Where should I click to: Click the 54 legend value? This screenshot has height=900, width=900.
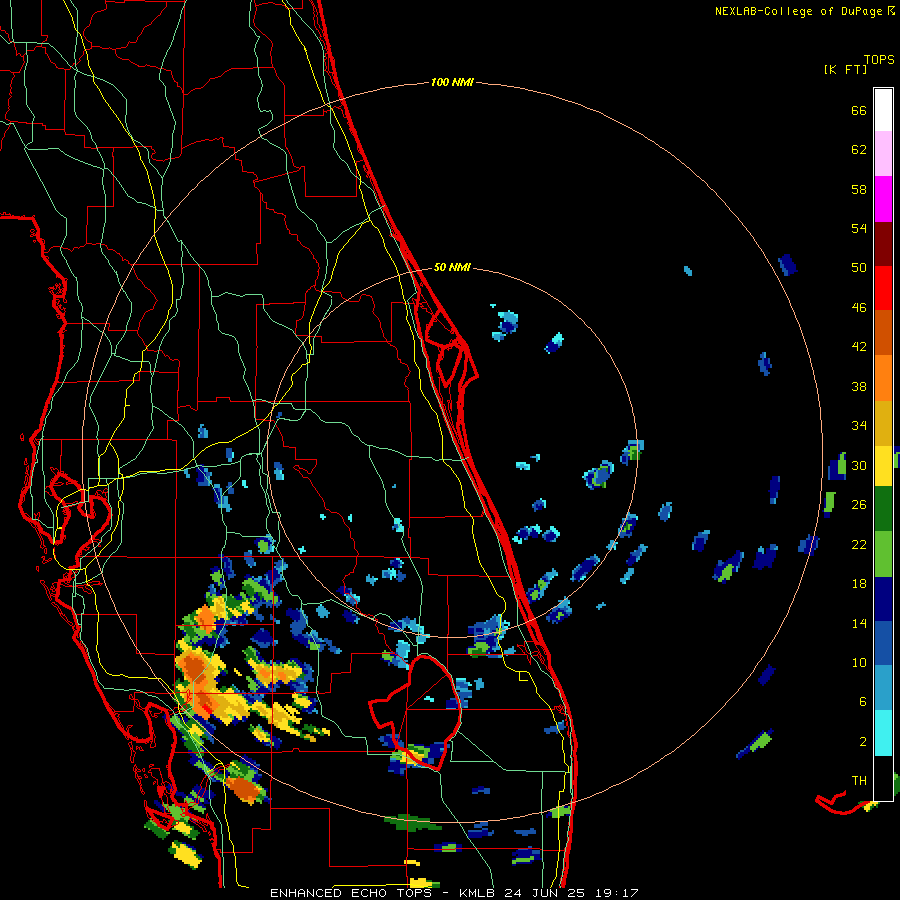tap(859, 228)
